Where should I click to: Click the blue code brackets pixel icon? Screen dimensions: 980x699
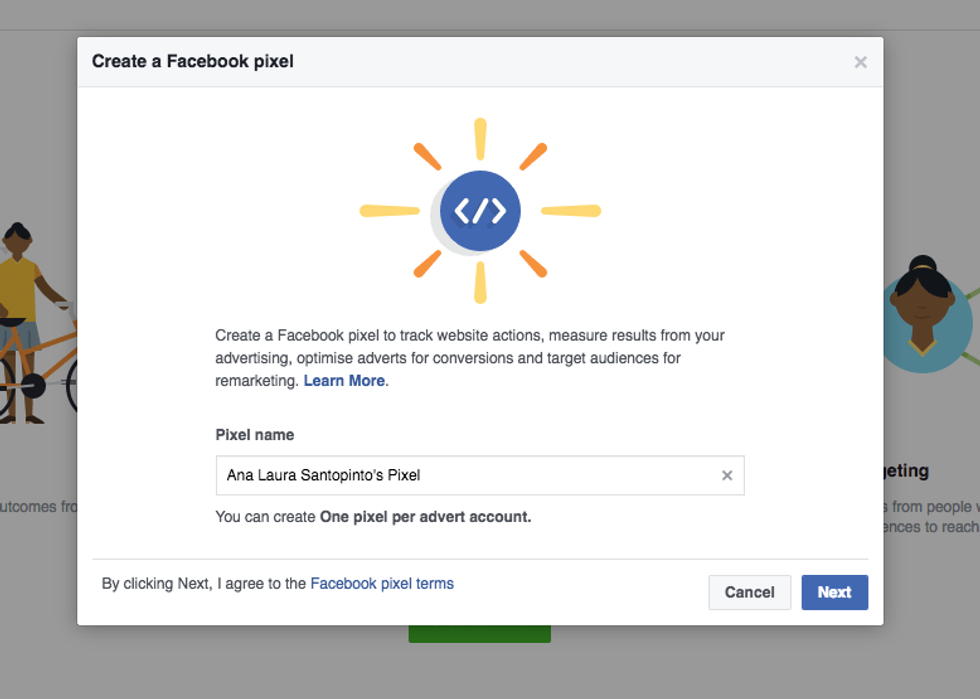click(x=480, y=211)
